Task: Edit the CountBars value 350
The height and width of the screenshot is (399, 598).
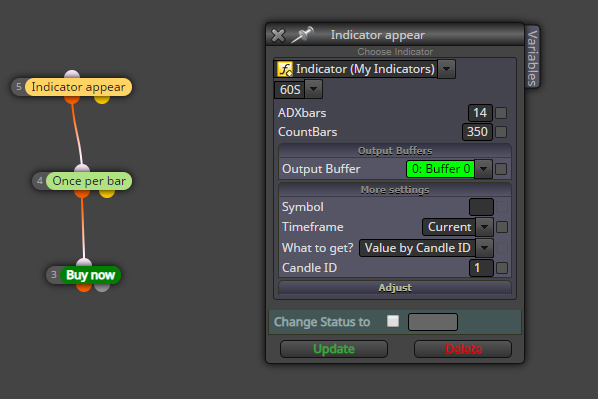Action: [477, 132]
